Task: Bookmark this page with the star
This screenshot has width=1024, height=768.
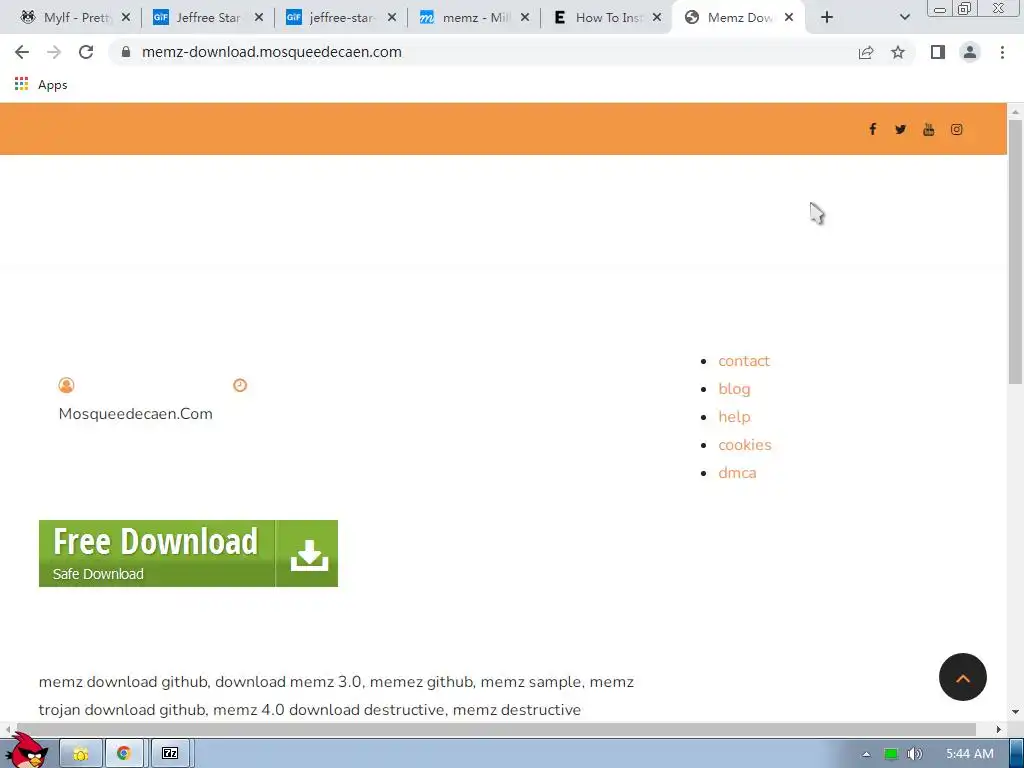Action: [898, 52]
